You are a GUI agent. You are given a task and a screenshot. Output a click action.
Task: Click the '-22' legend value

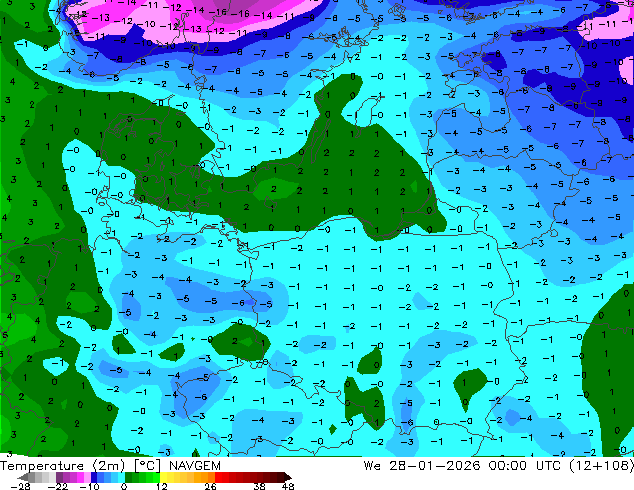[57, 486]
